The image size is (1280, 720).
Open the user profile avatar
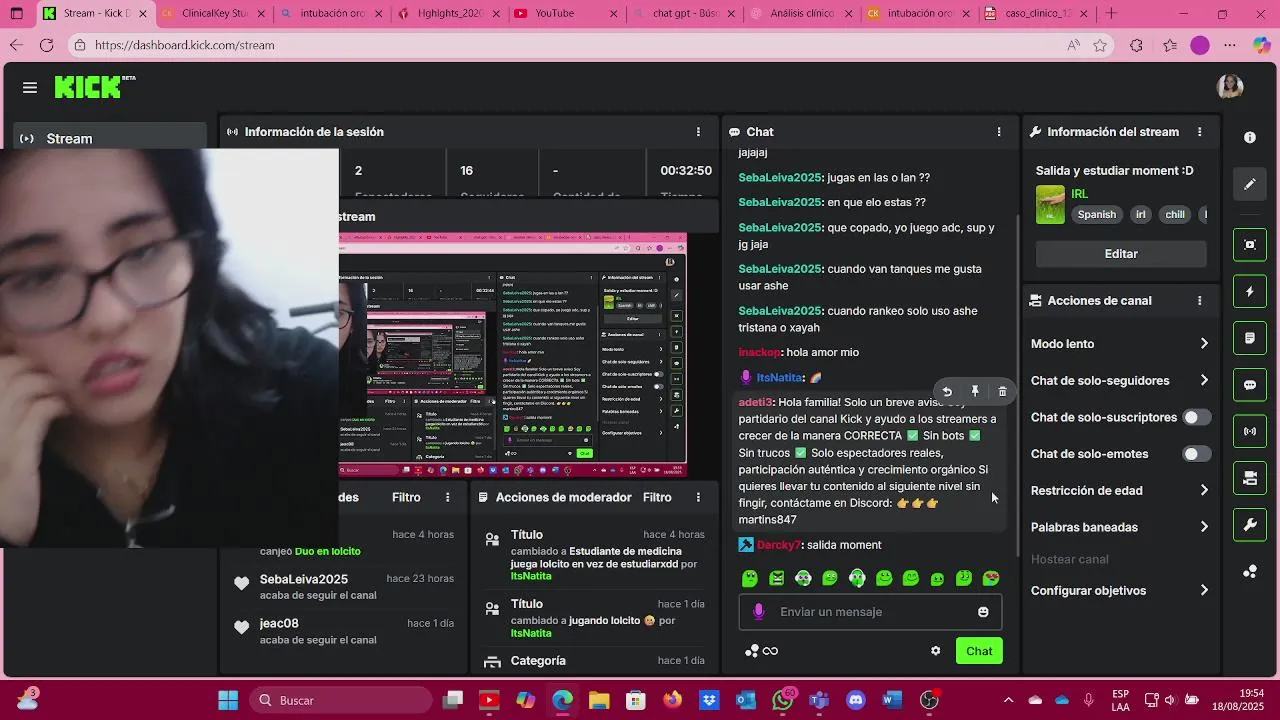[x=1230, y=87]
